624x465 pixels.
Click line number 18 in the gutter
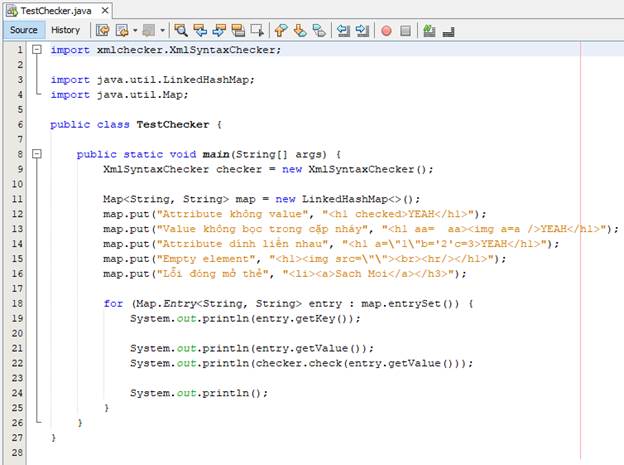[x=17, y=303]
